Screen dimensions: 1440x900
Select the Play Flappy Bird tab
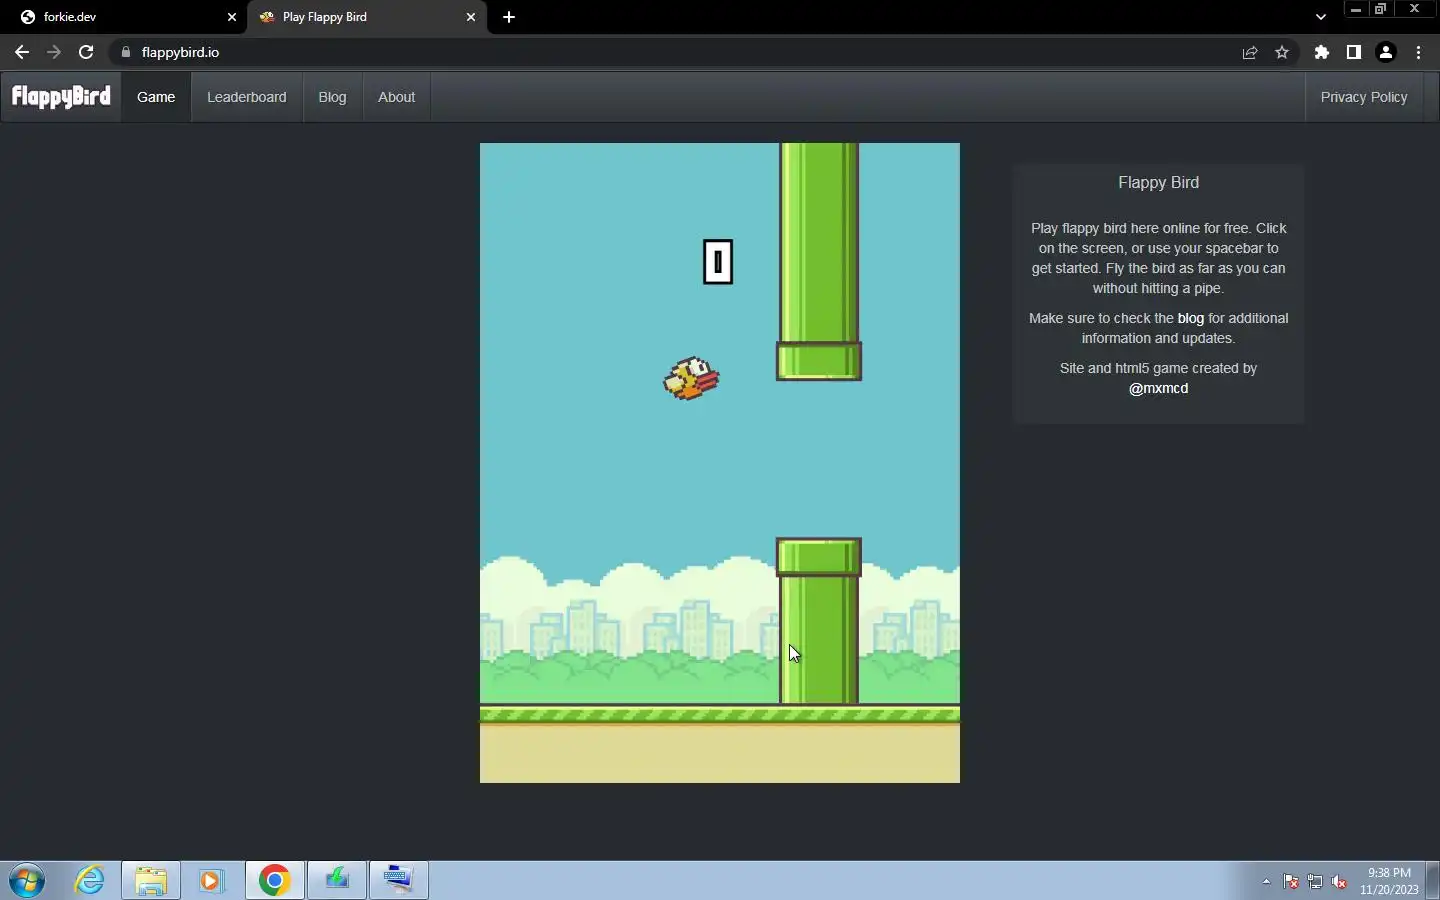click(x=367, y=17)
